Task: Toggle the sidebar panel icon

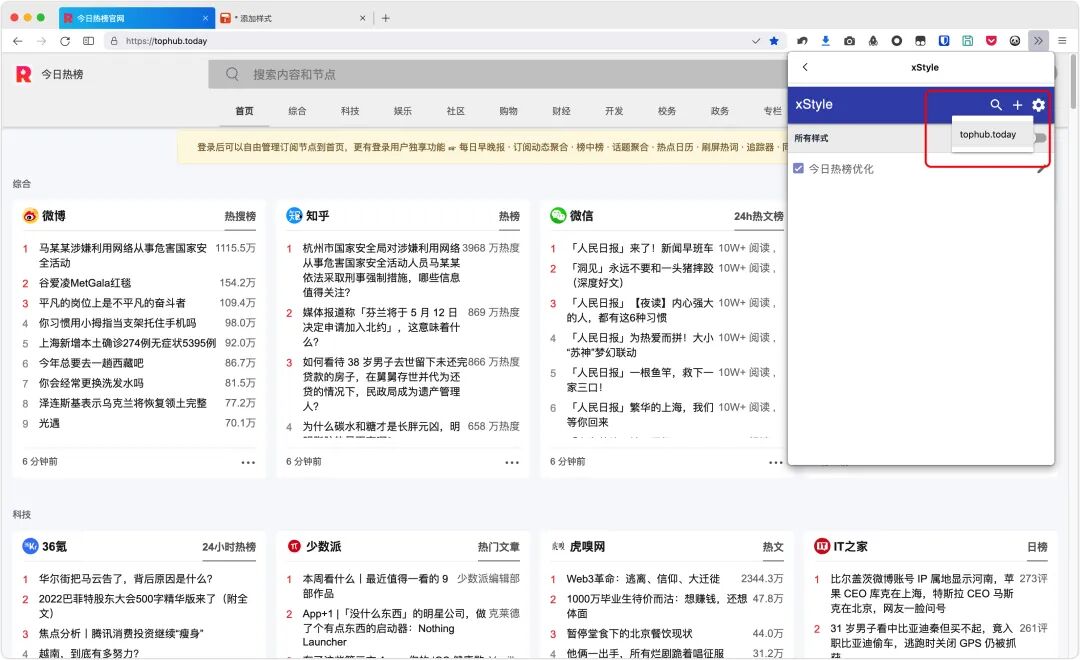Action: tap(88, 41)
